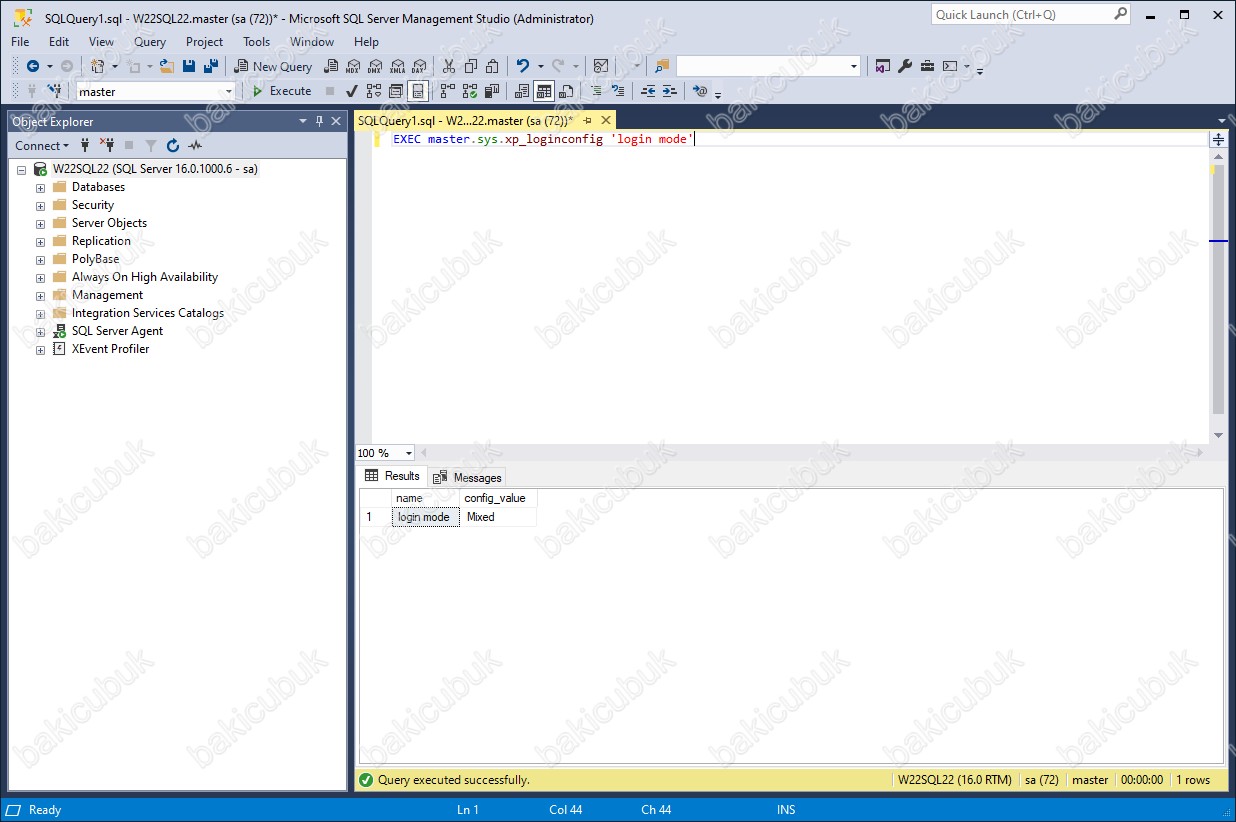1236x822 pixels.
Task: Toggle pin on Object Explorer panel
Action: click(x=320, y=121)
